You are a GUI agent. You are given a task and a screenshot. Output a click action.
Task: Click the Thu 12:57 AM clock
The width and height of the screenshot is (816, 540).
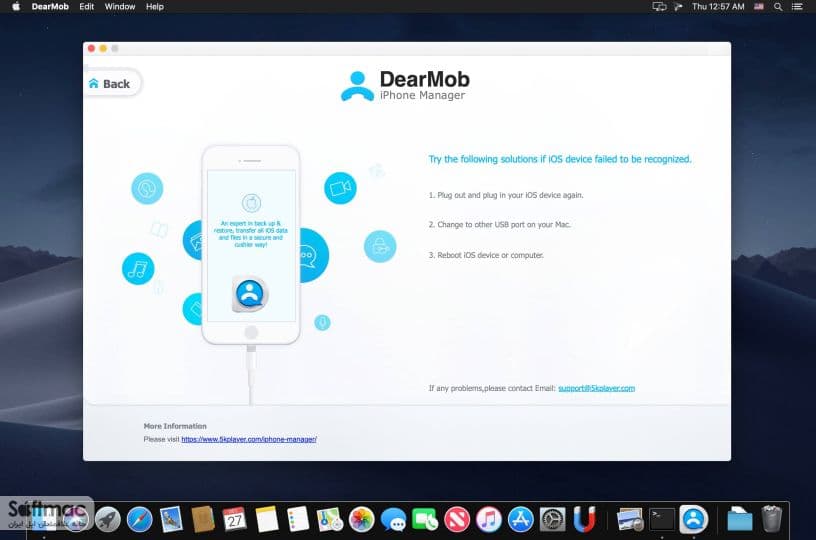(718, 7)
